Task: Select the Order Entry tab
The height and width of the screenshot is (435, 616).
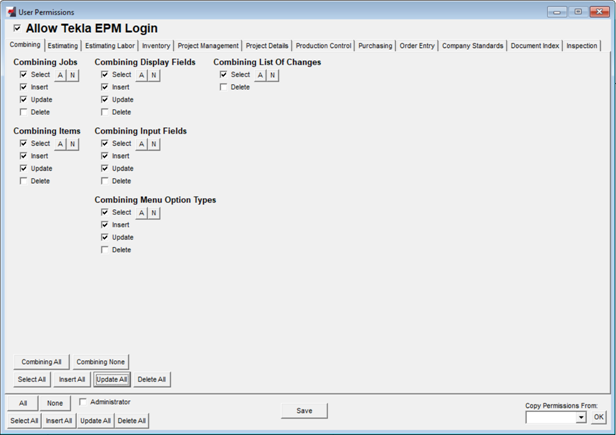Action: pos(417,46)
